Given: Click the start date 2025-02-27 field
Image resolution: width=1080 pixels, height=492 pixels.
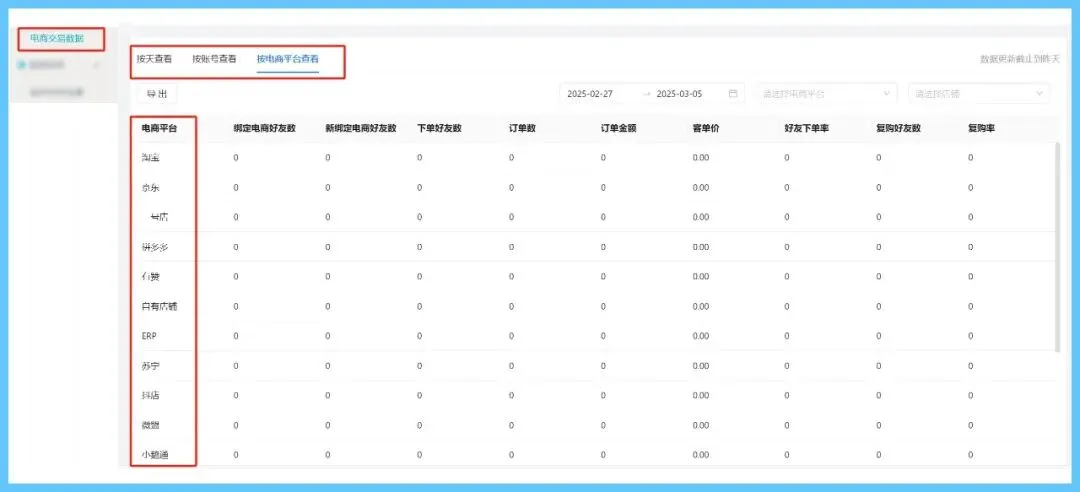Looking at the screenshot, I should tap(590, 94).
